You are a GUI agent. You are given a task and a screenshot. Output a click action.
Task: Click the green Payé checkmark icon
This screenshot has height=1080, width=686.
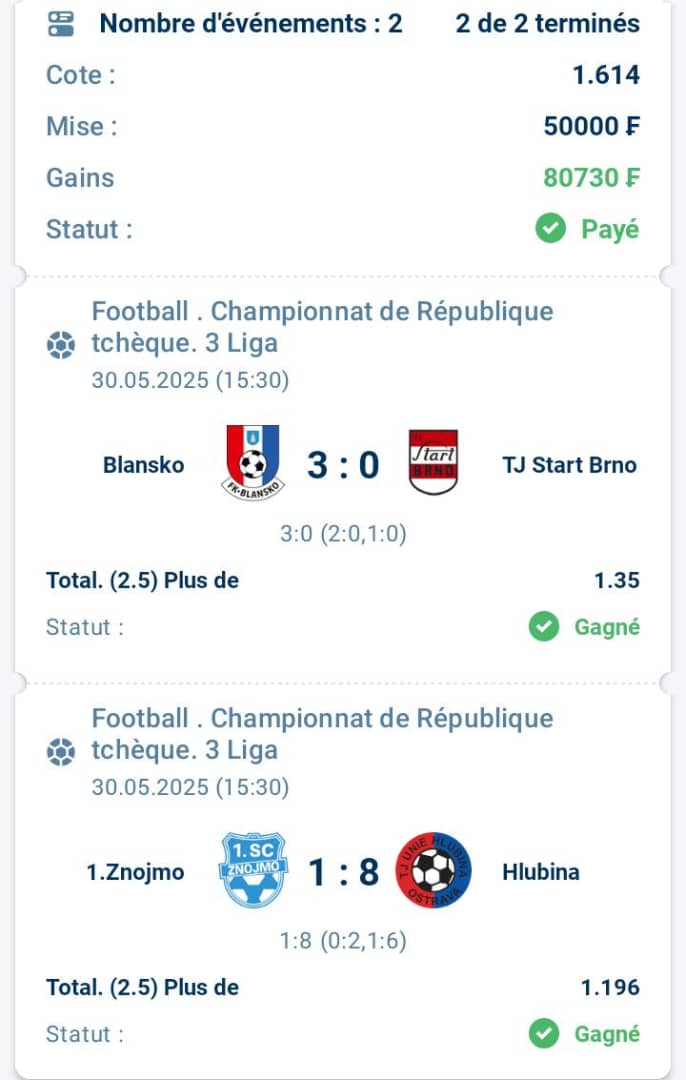550,229
